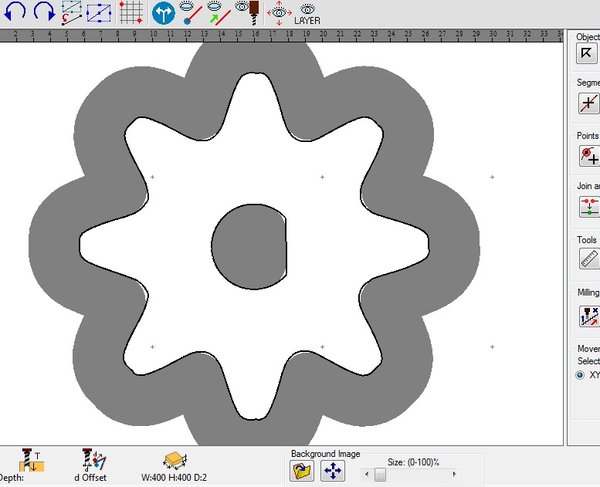Click the blue fork-direction arrows icon
This screenshot has width=600, height=487.
coord(163,13)
